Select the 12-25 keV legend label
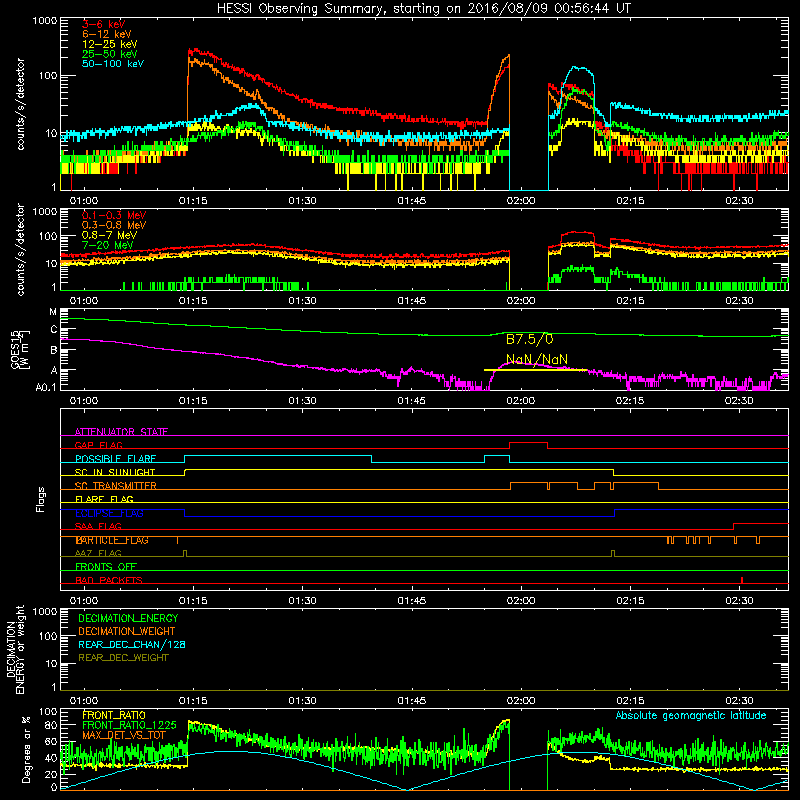The width and height of the screenshot is (800, 800). click(x=110, y=44)
